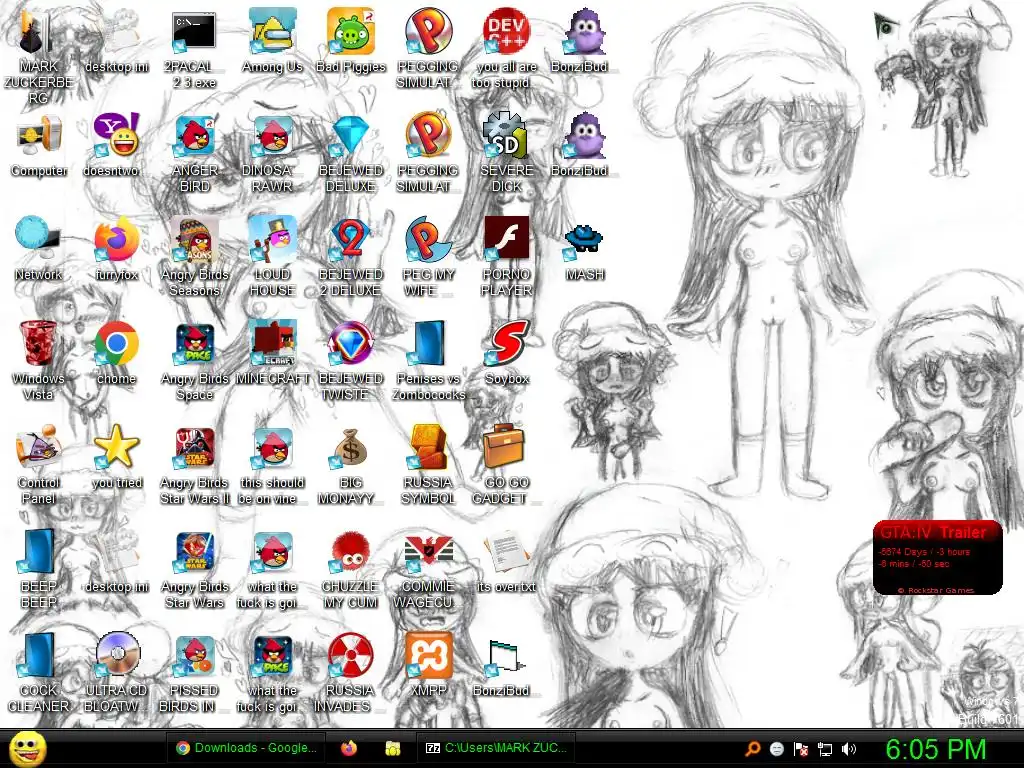1024x768 pixels.
Task: Open the 'Angry Birds Star Wars' shortcut without the II
Action: [x=195, y=552]
